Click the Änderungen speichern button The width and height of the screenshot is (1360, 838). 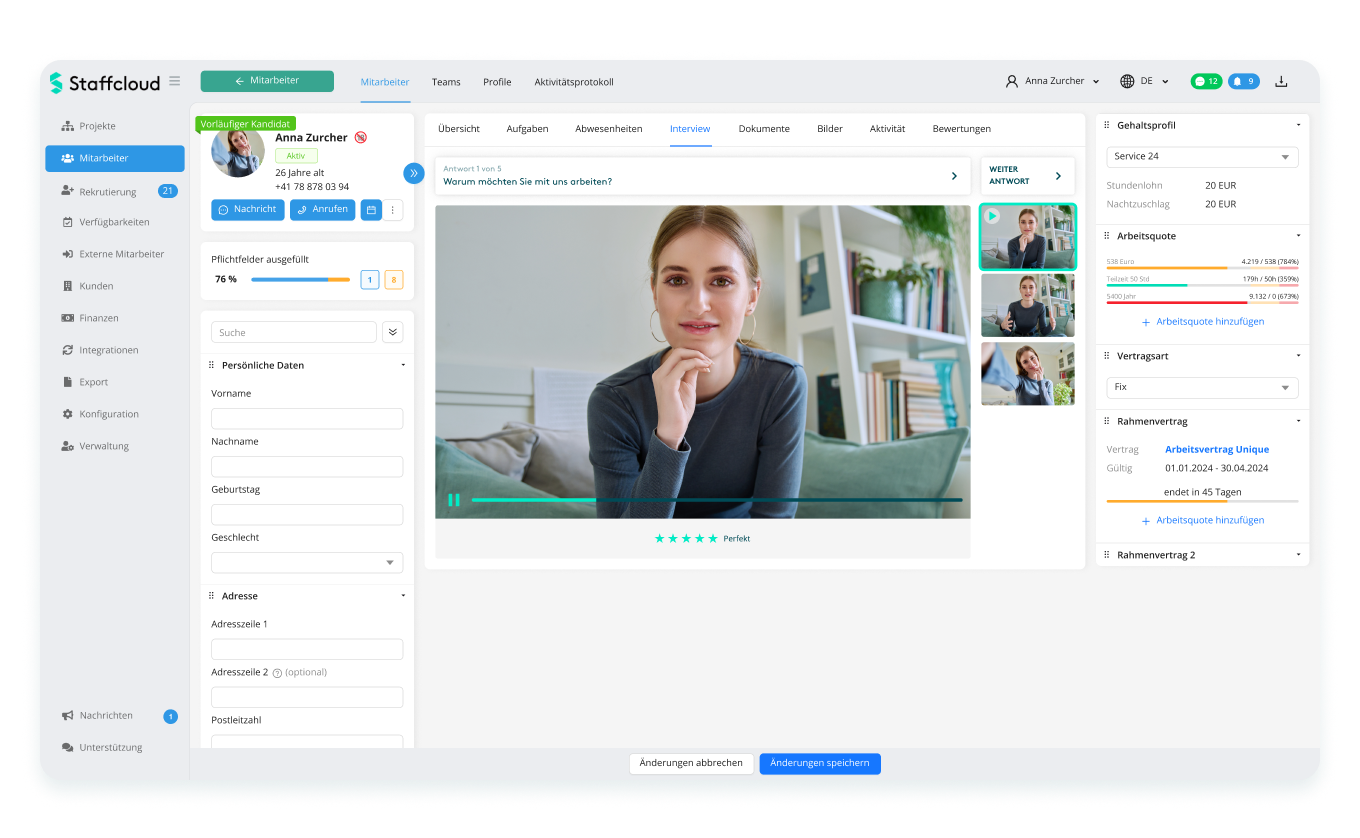819,763
